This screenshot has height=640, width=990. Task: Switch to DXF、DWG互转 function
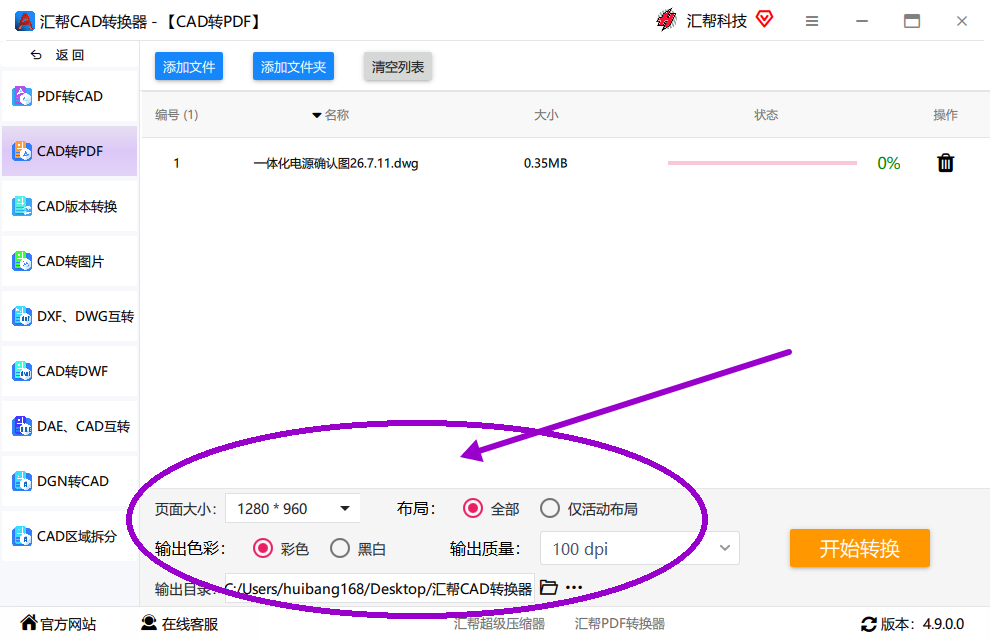click(x=70, y=316)
